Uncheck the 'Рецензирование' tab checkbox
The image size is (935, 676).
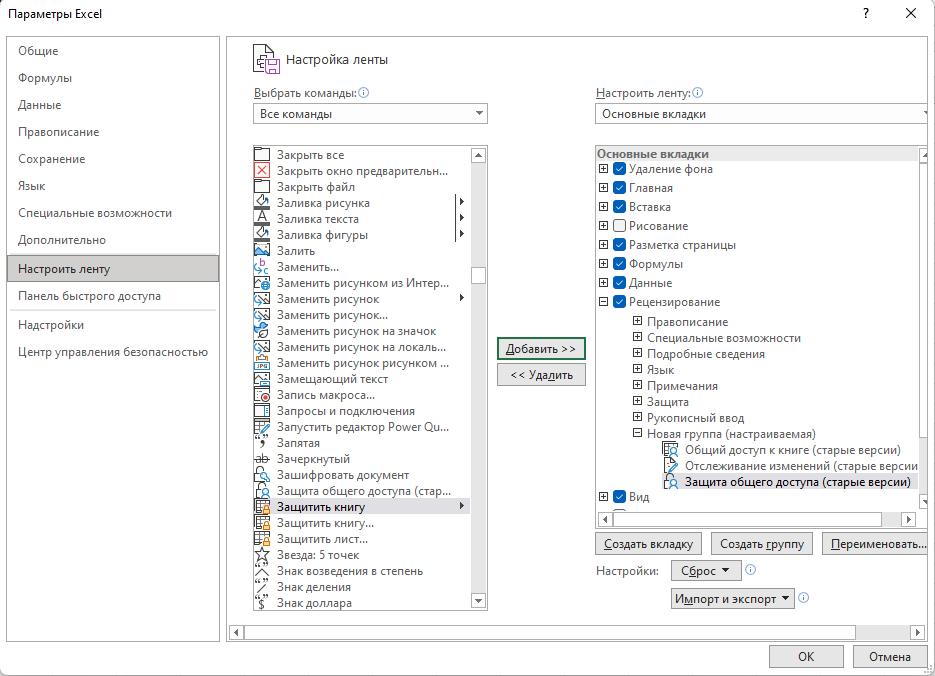(620, 302)
